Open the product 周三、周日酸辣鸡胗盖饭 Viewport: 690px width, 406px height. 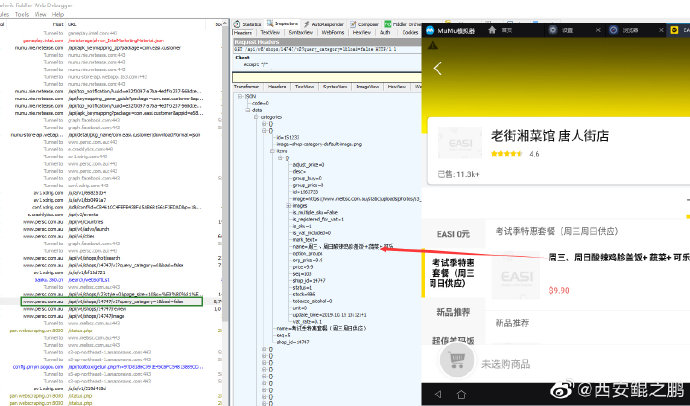click(x=619, y=258)
